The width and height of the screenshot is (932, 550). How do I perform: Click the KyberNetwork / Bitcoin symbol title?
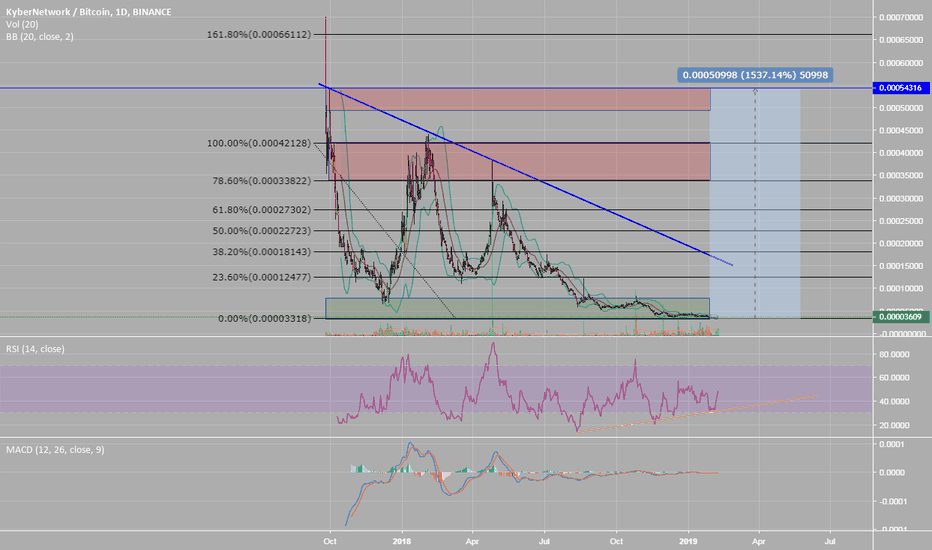pos(89,12)
